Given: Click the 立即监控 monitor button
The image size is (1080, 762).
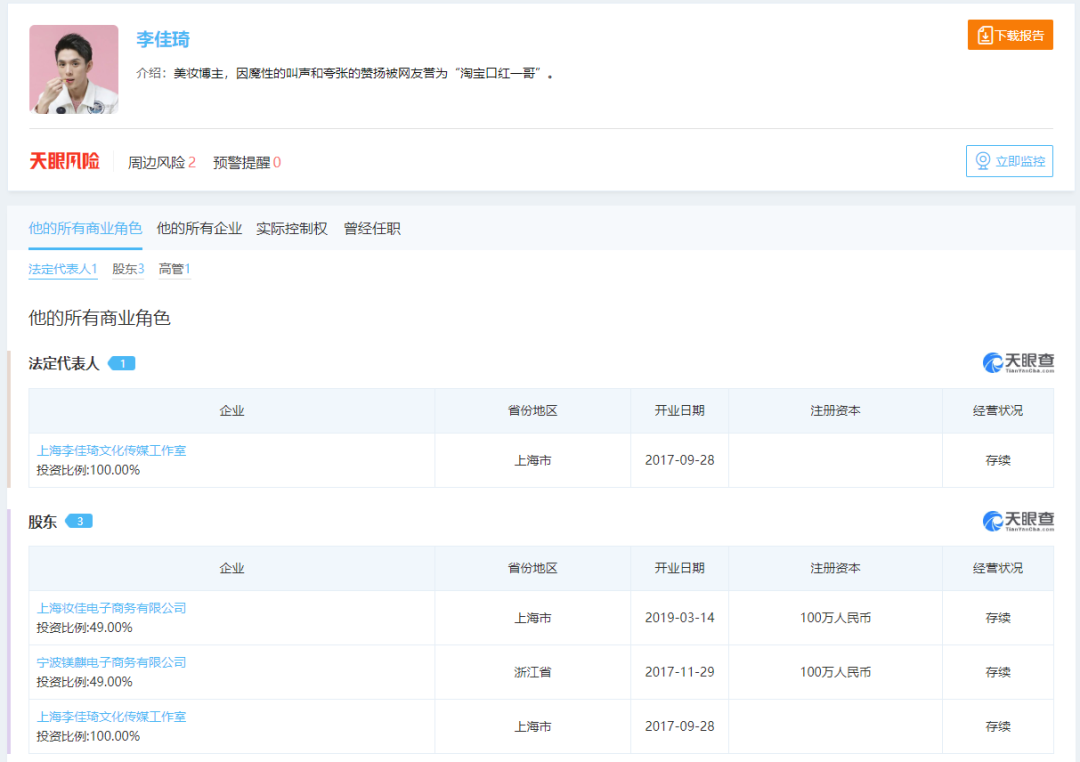Looking at the screenshot, I should coord(1009,161).
